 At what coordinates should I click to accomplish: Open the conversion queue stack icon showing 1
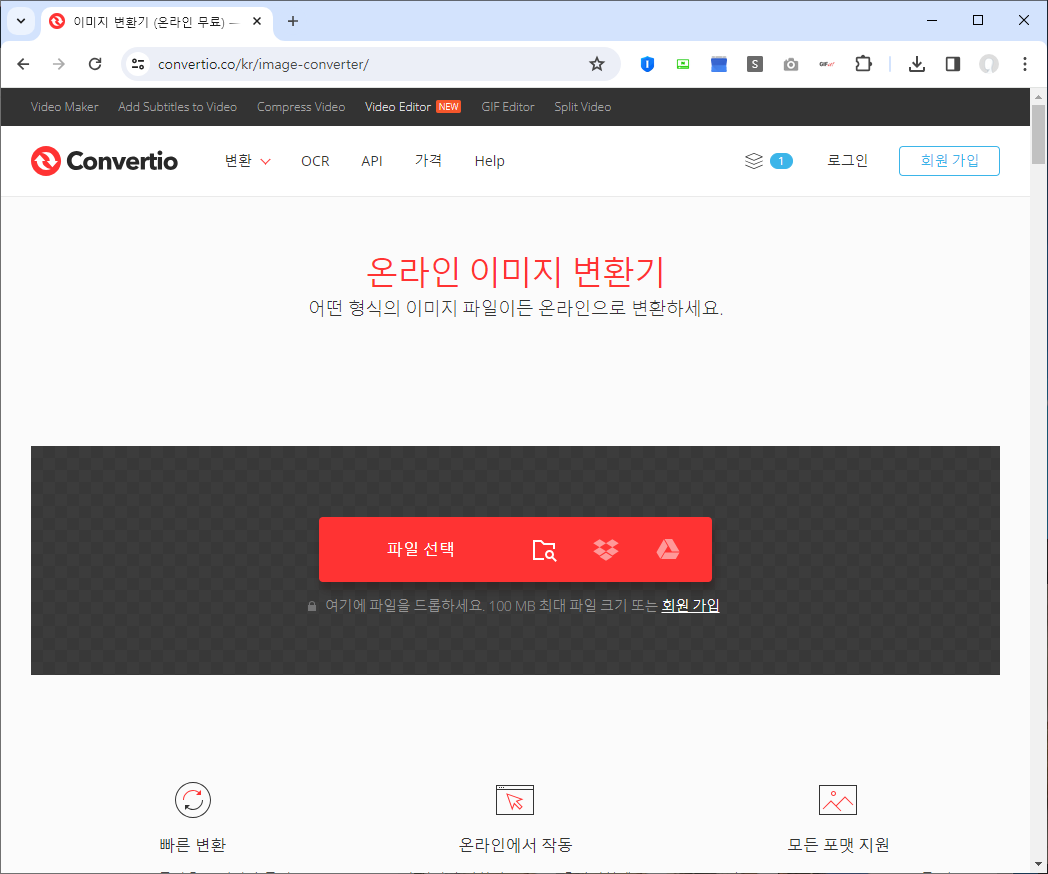pos(768,160)
